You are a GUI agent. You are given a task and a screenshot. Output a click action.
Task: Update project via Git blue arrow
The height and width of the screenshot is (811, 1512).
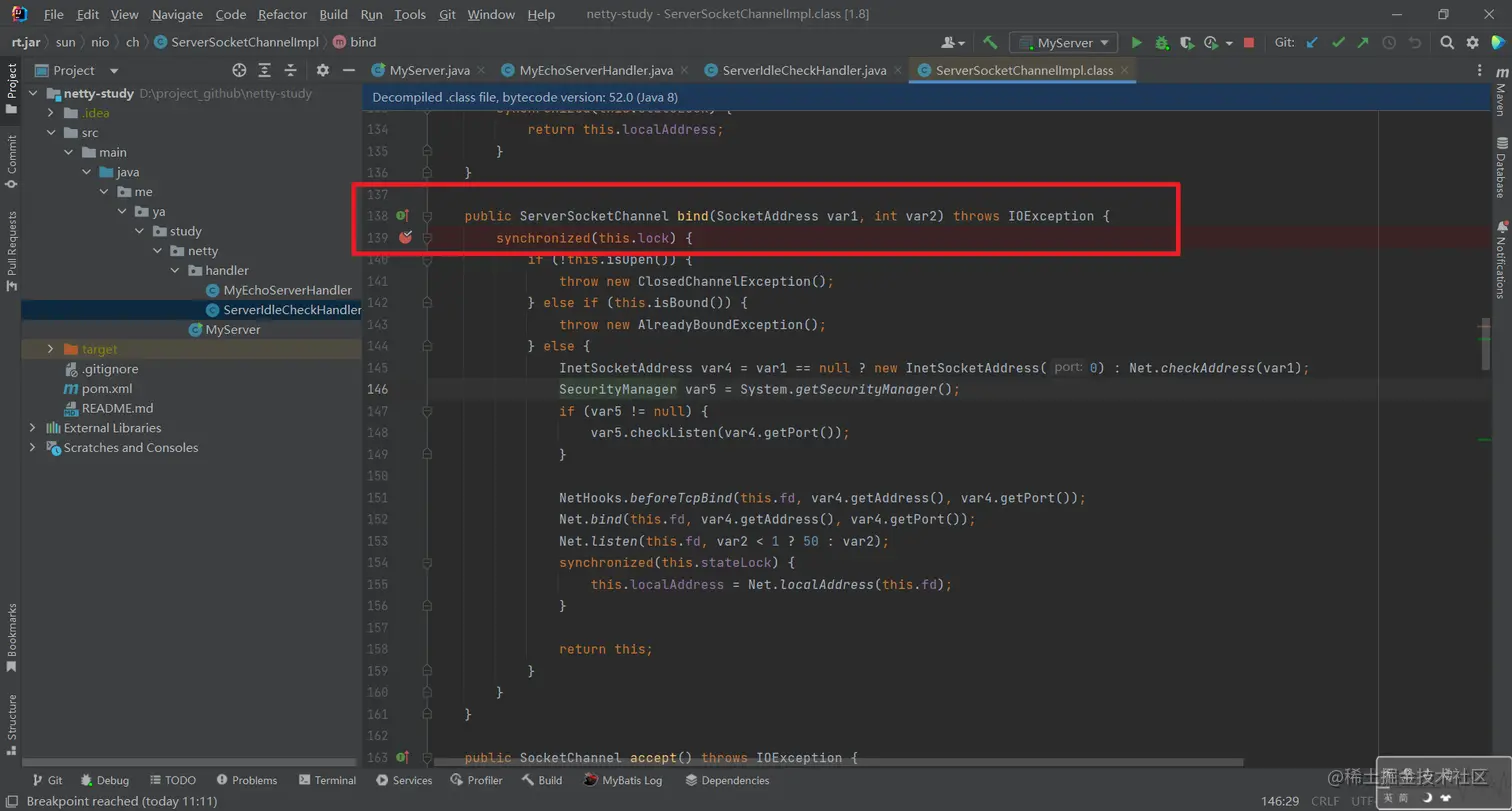1312,43
